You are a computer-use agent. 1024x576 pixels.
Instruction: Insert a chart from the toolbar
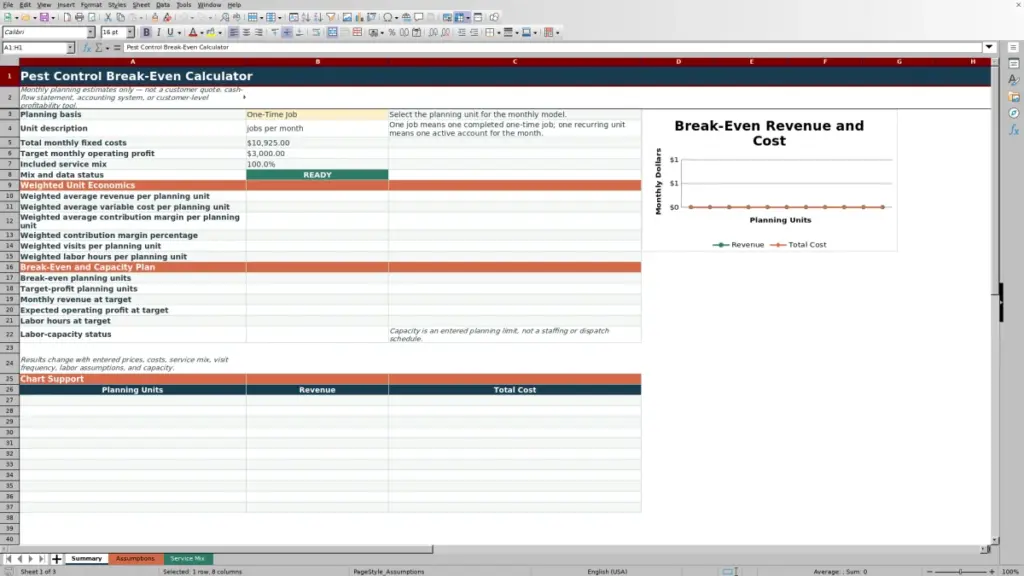coord(359,17)
